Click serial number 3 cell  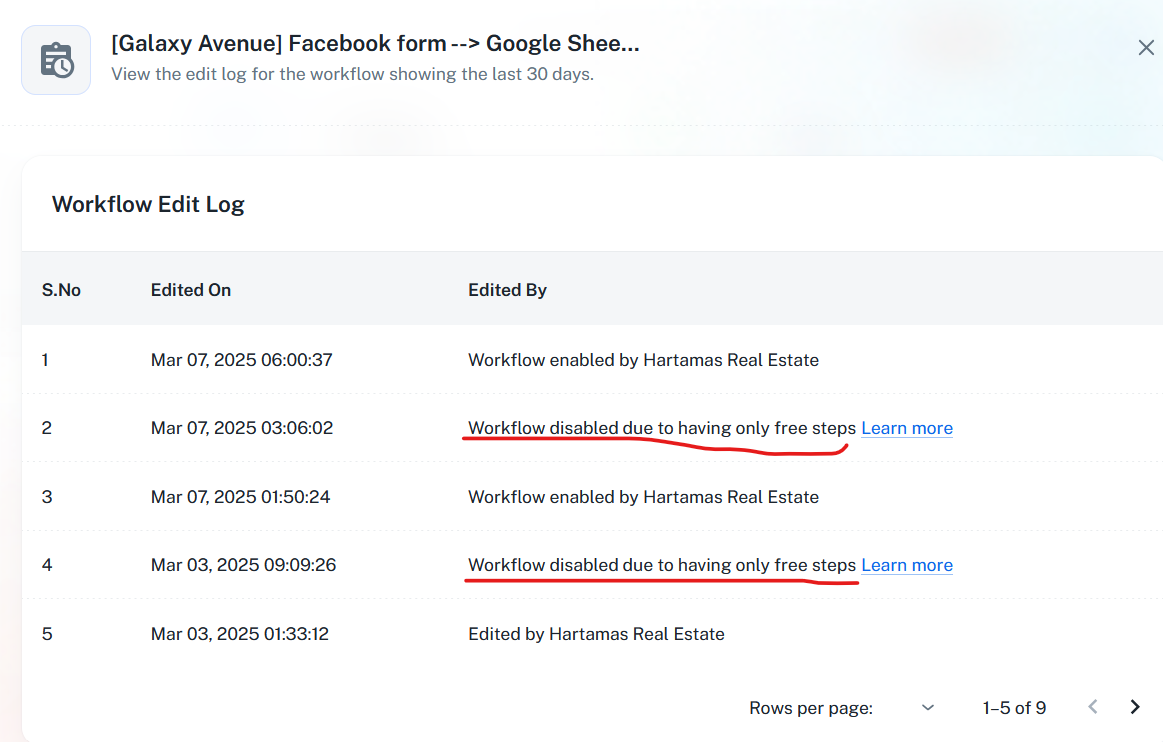point(47,497)
